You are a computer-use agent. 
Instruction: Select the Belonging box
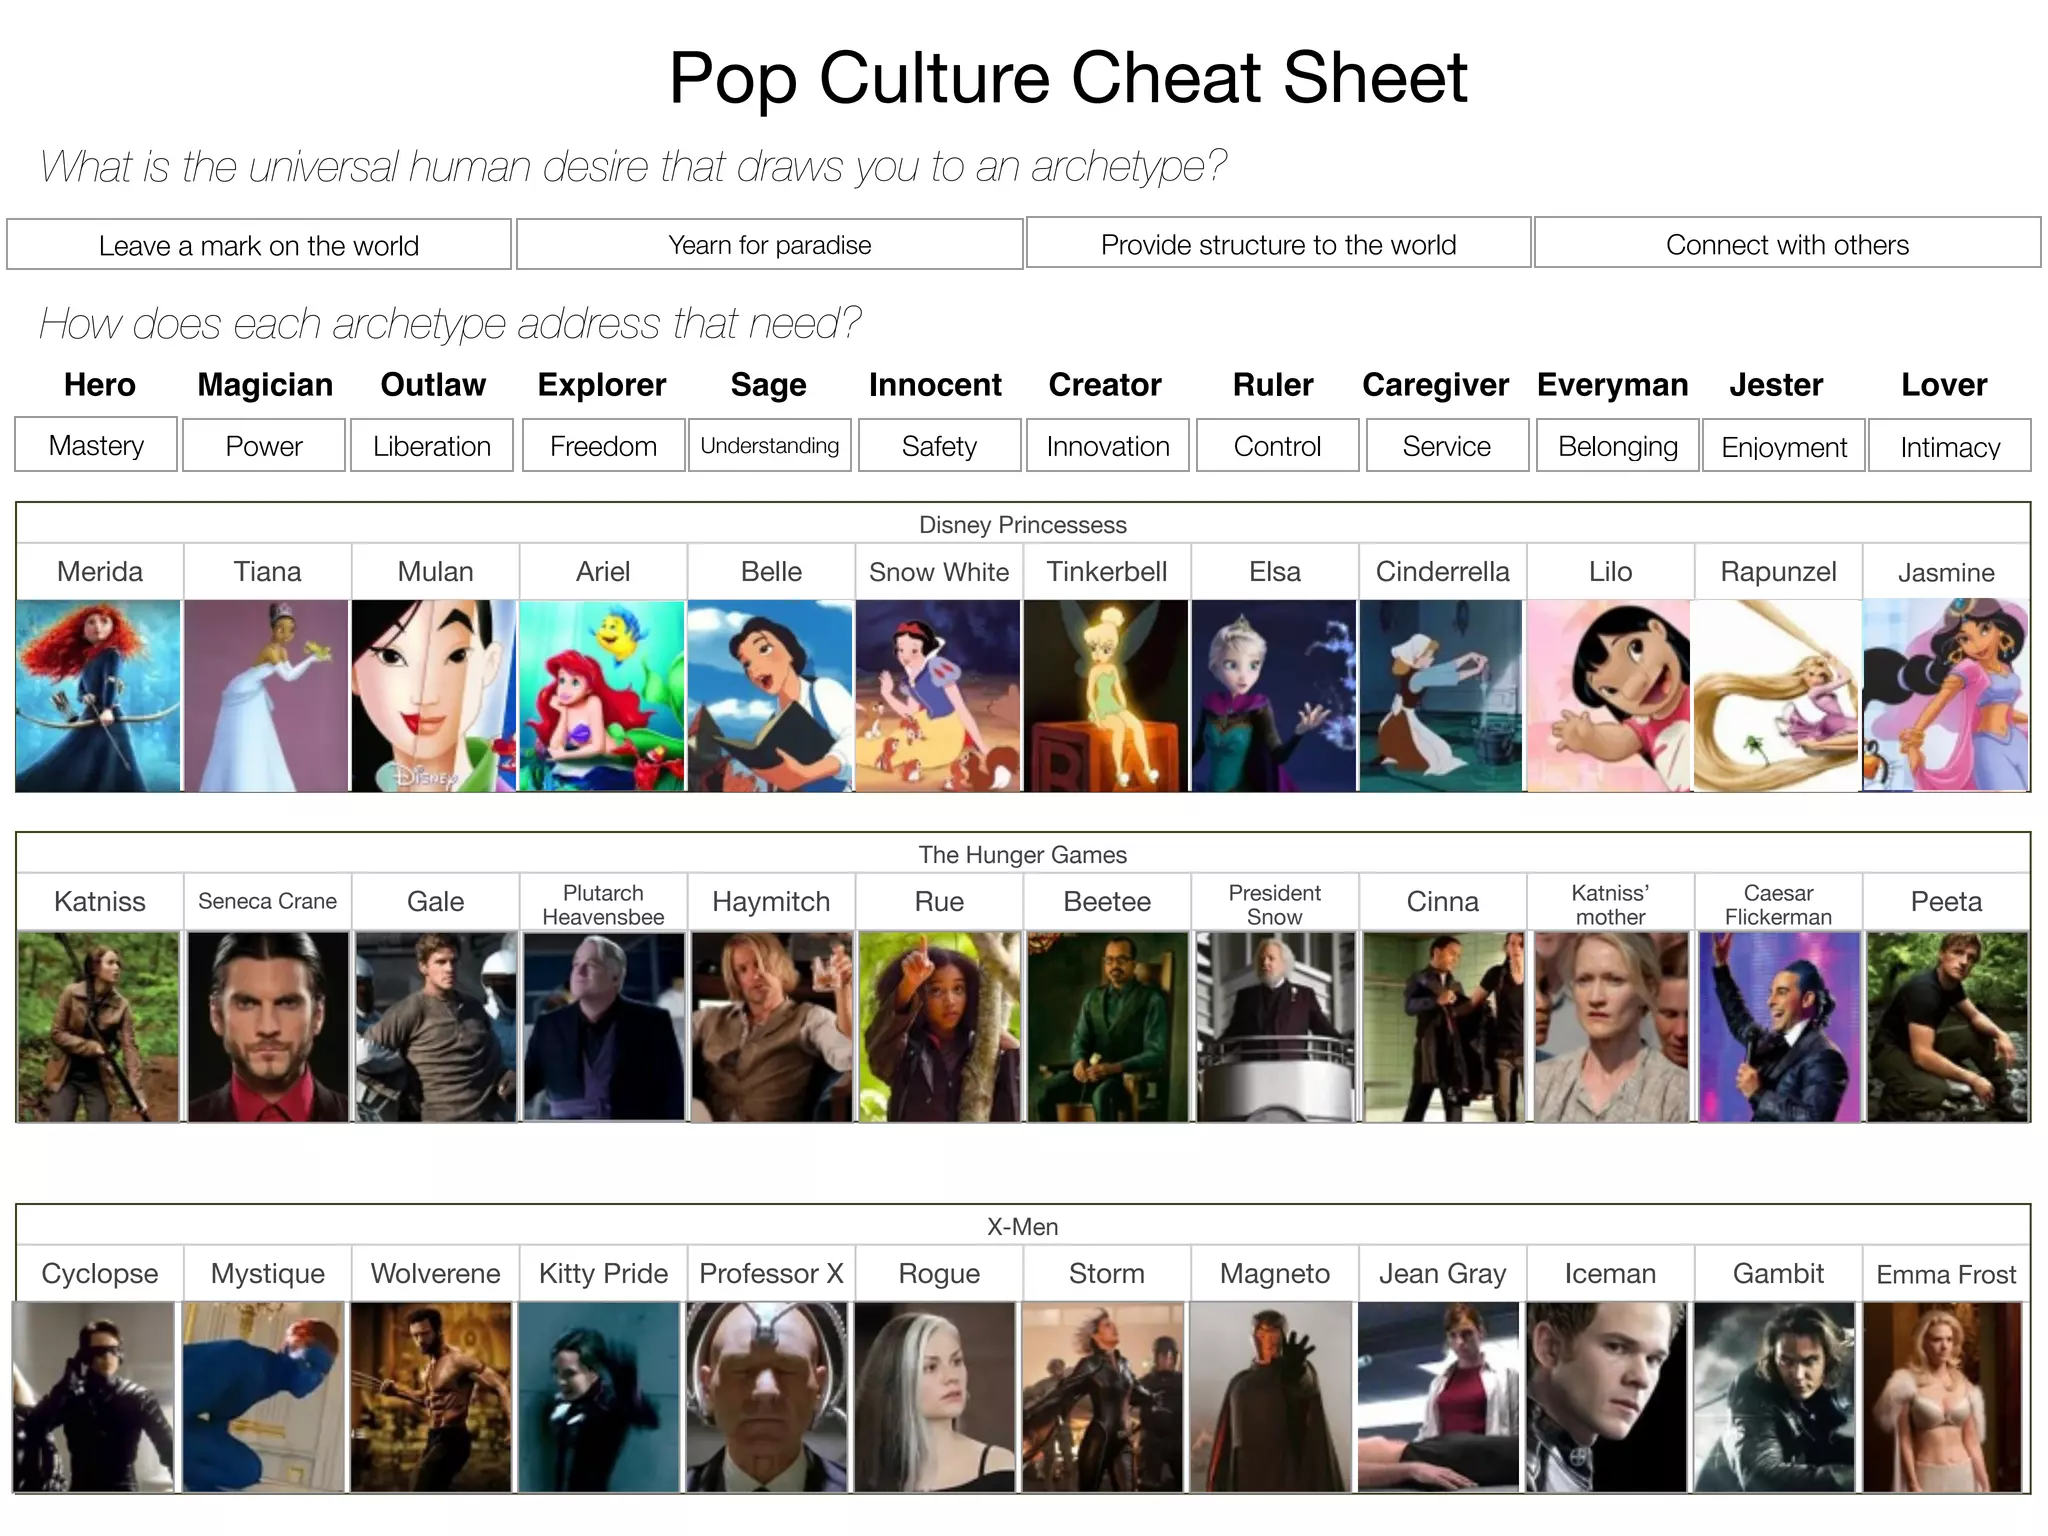click(x=1618, y=445)
